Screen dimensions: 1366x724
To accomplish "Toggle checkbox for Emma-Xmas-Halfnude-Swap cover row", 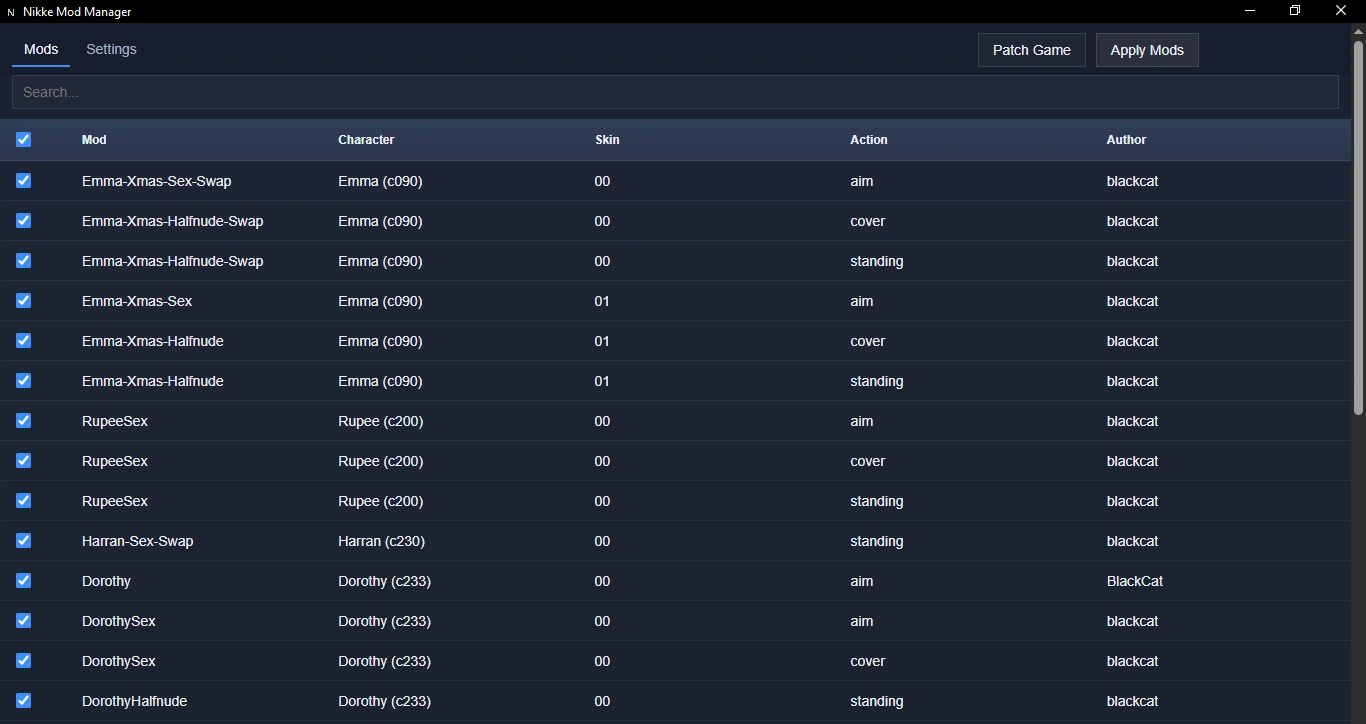I will [24, 221].
